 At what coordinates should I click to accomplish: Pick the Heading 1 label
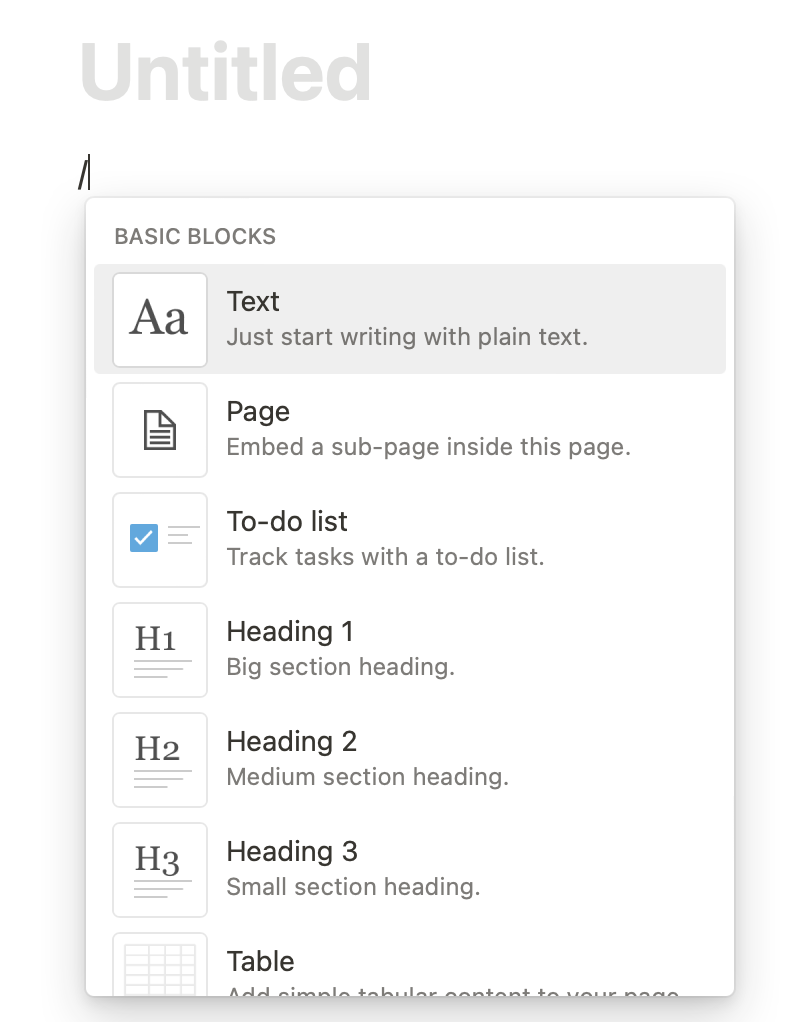pyautogui.click(x=290, y=632)
